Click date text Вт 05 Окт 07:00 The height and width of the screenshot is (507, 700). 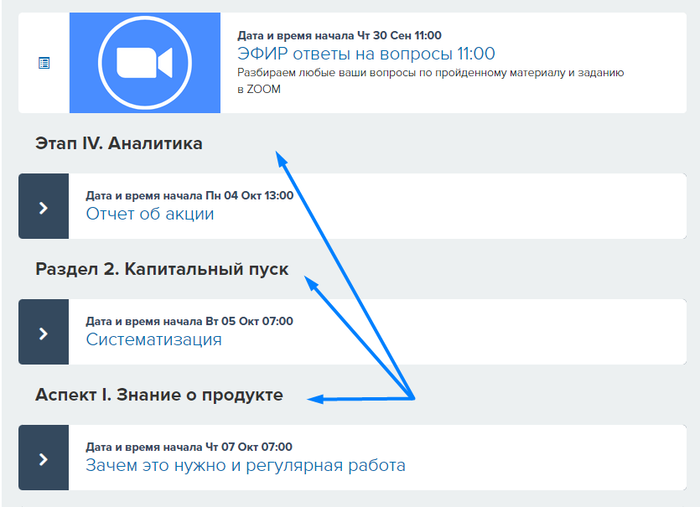[x=249, y=321]
